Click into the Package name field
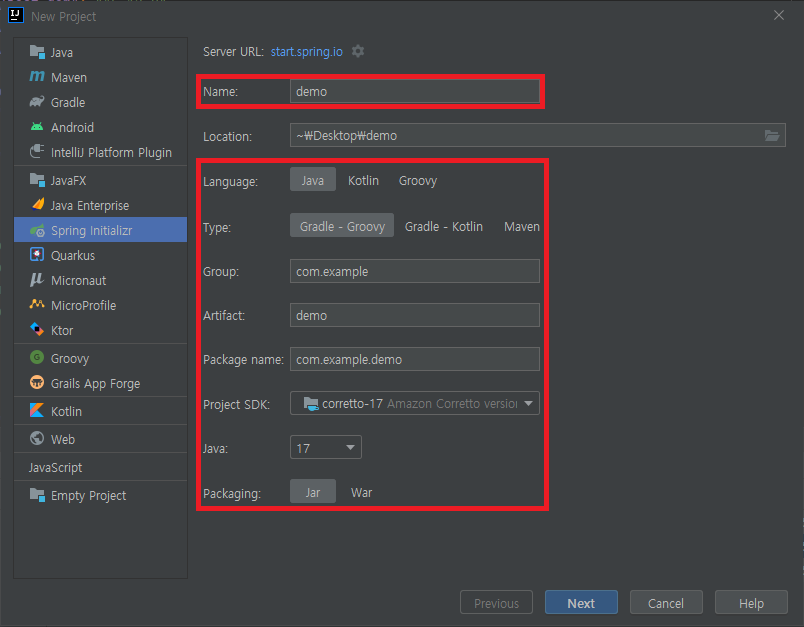The height and width of the screenshot is (627, 804). click(414, 359)
